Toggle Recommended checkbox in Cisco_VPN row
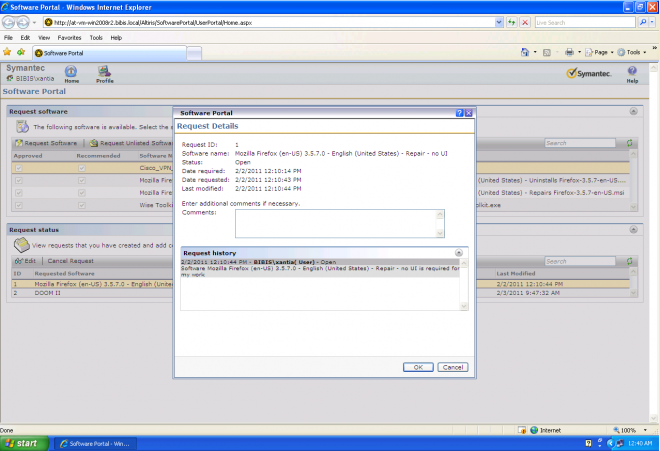660x451 pixels. (x=82, y=168)
